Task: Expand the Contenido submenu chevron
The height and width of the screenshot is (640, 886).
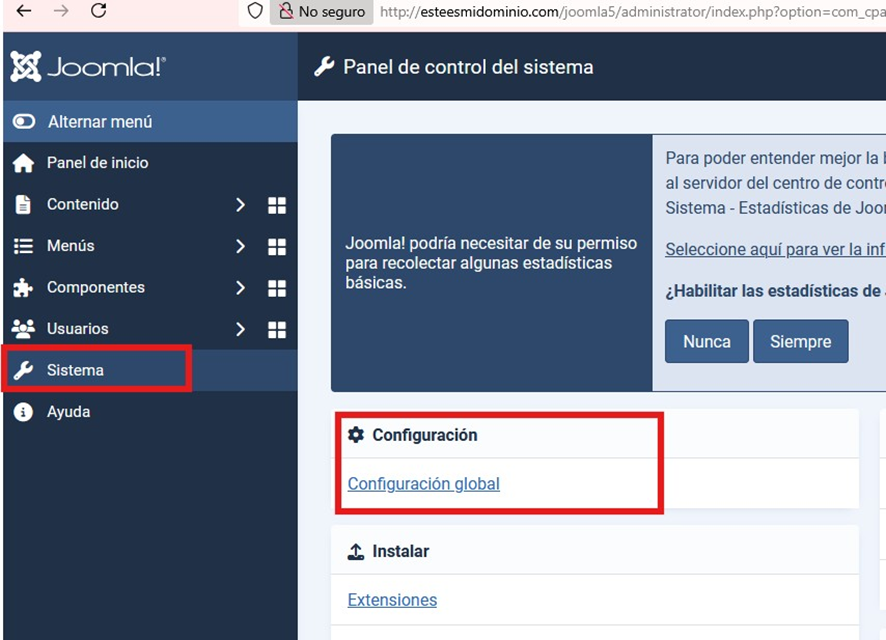Action: (x=240, y=204)
